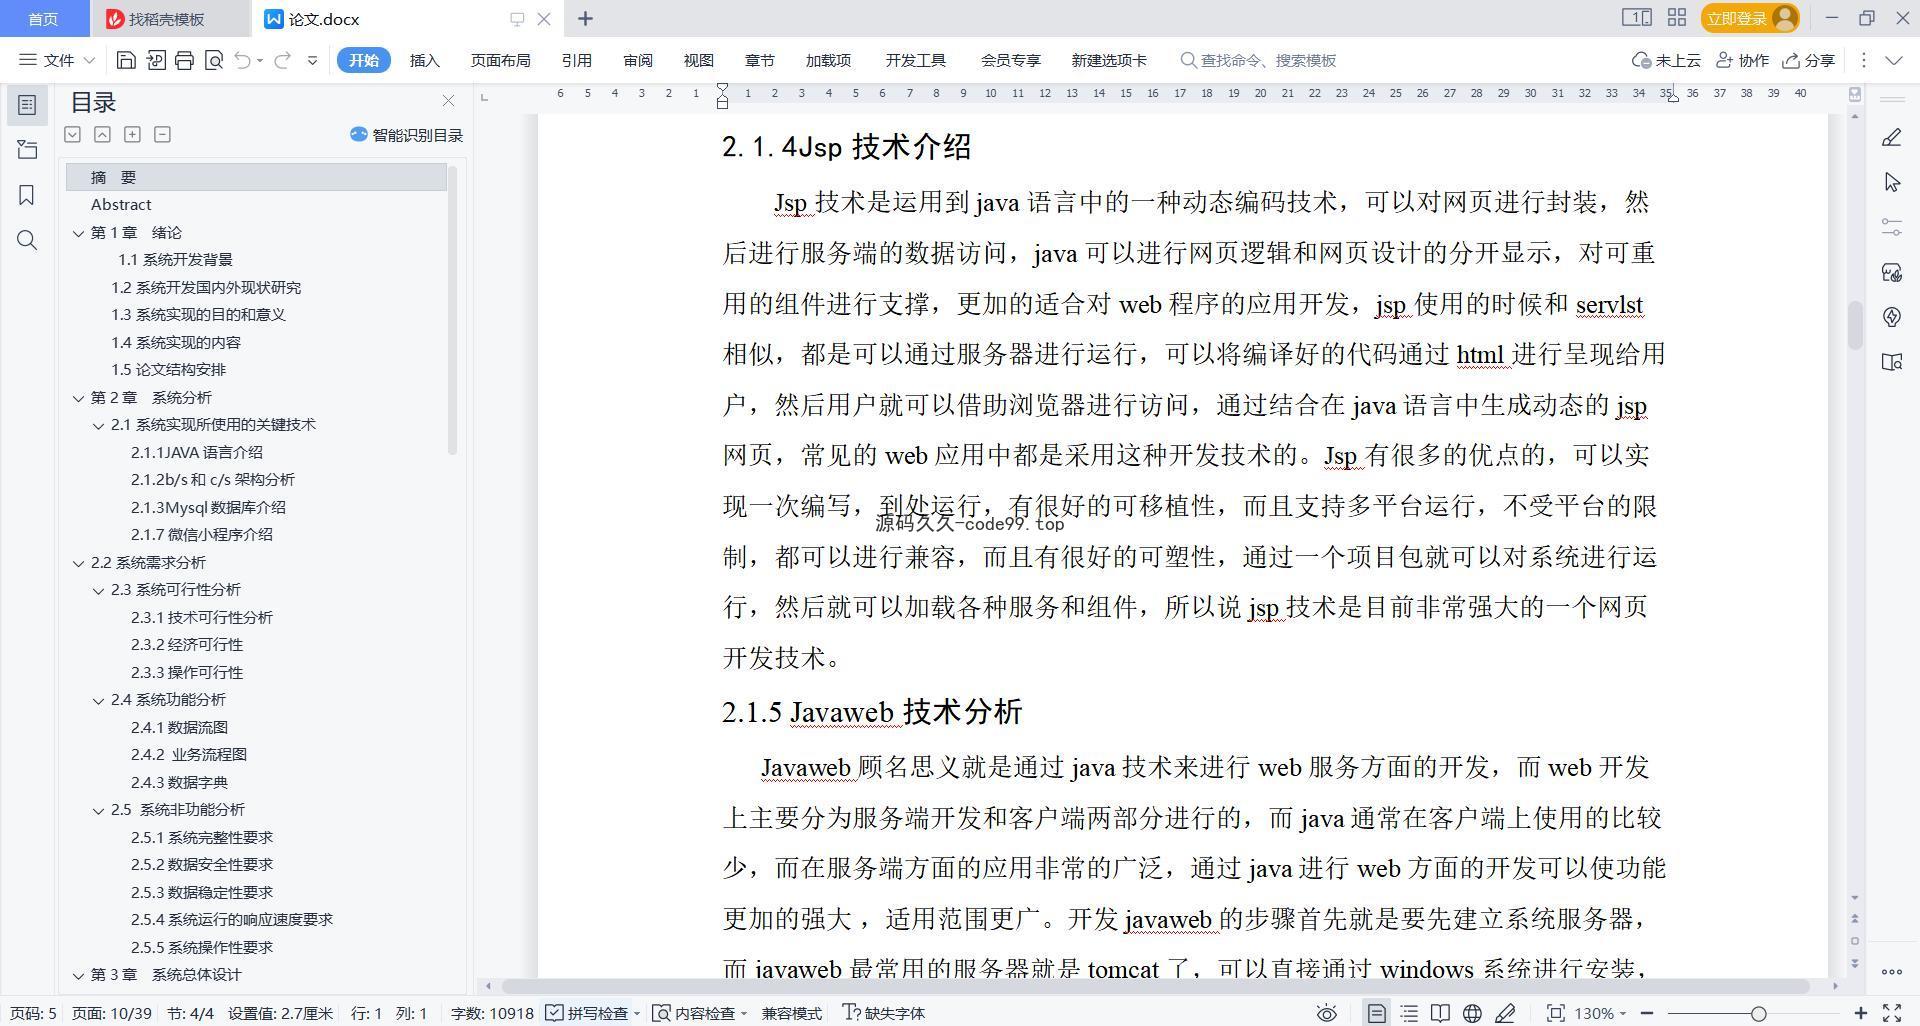
Task: Click the pen style icon in the right panel
Action: click(x=1891, y=138)
